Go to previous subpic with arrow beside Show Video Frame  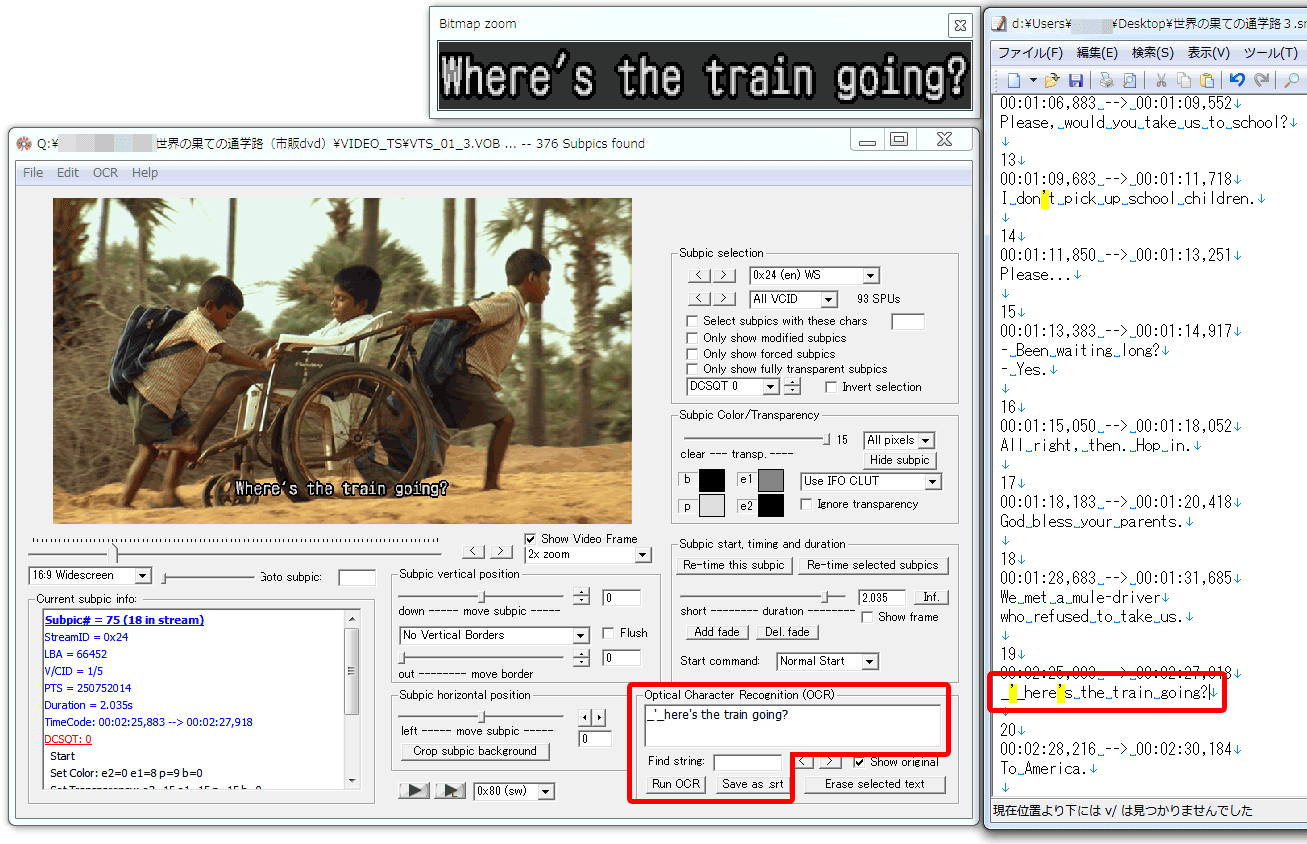pyautogui.click(x=474, y=551)
